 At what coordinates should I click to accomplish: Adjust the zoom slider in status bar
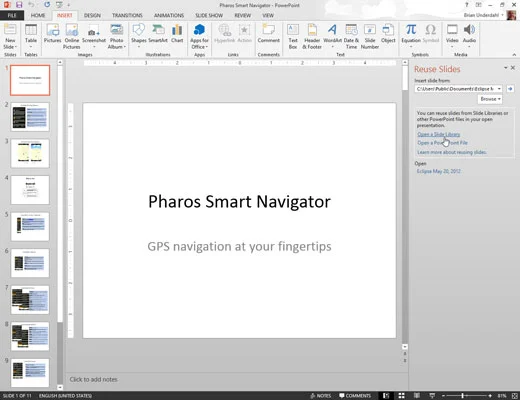(463, 396)
